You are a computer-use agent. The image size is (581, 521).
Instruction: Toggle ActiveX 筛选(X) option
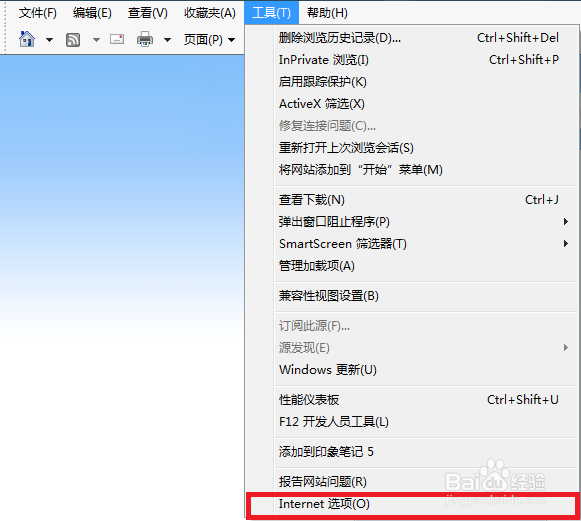412,104
